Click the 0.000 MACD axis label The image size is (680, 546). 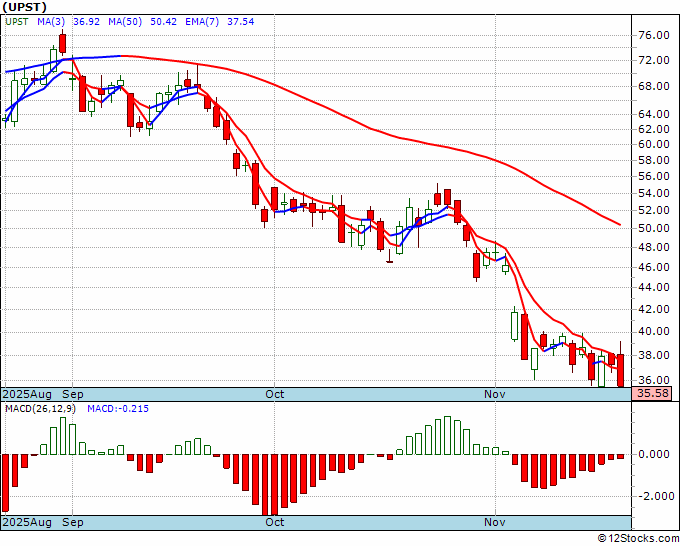point(654,454)
